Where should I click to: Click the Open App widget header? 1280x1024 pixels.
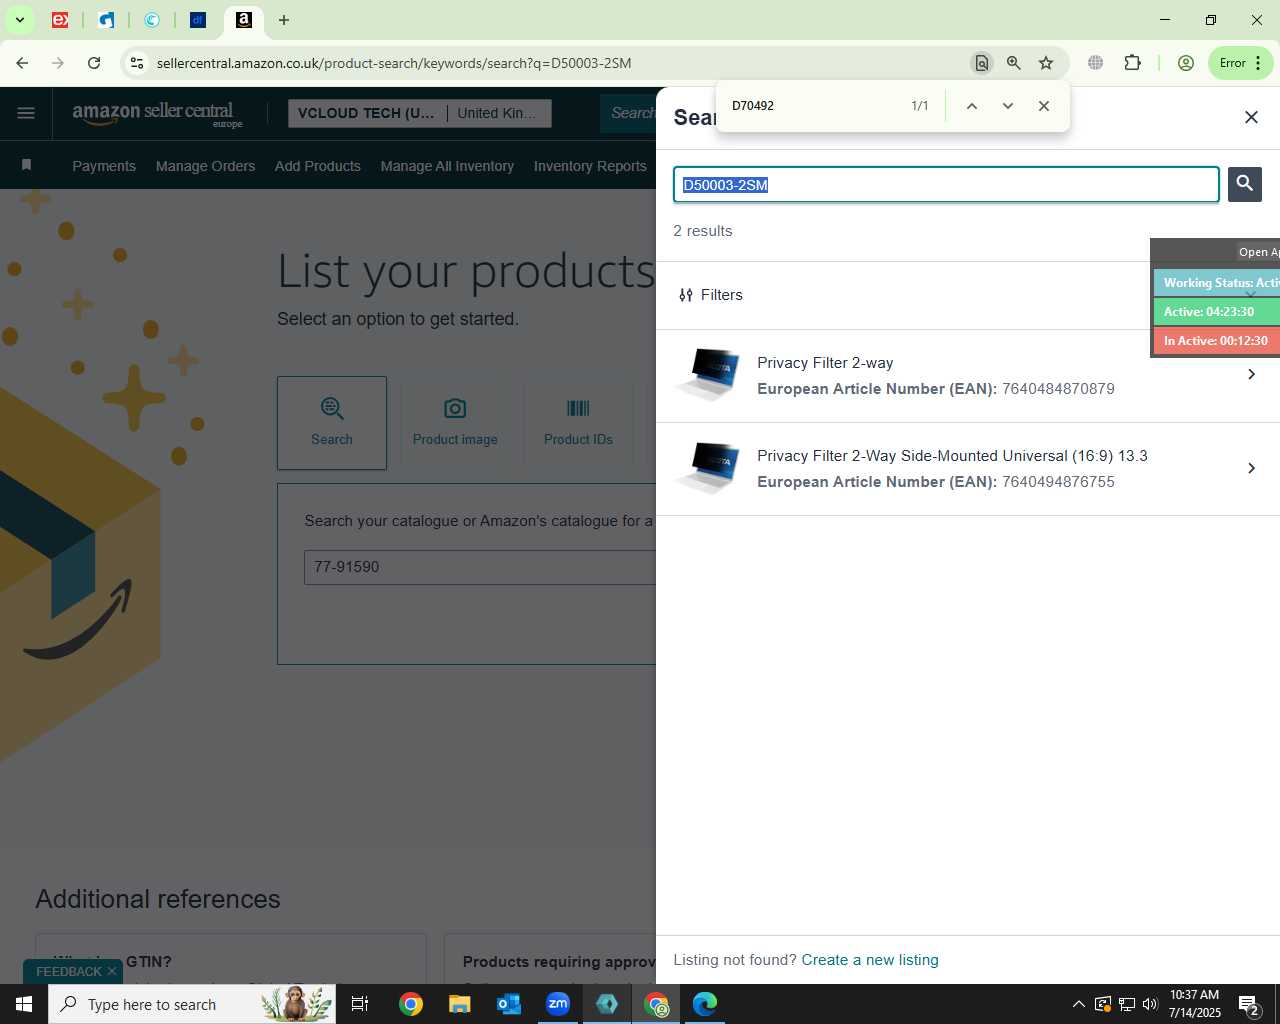click(1258, 252)
